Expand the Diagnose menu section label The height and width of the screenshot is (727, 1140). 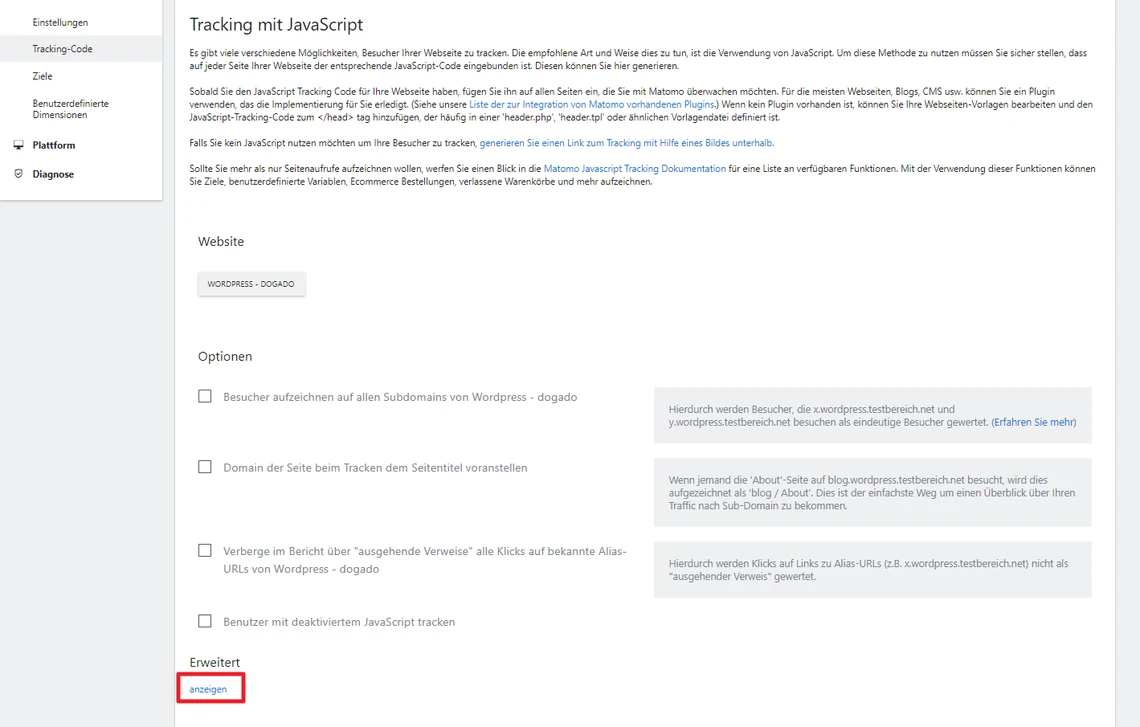[53, 174]
